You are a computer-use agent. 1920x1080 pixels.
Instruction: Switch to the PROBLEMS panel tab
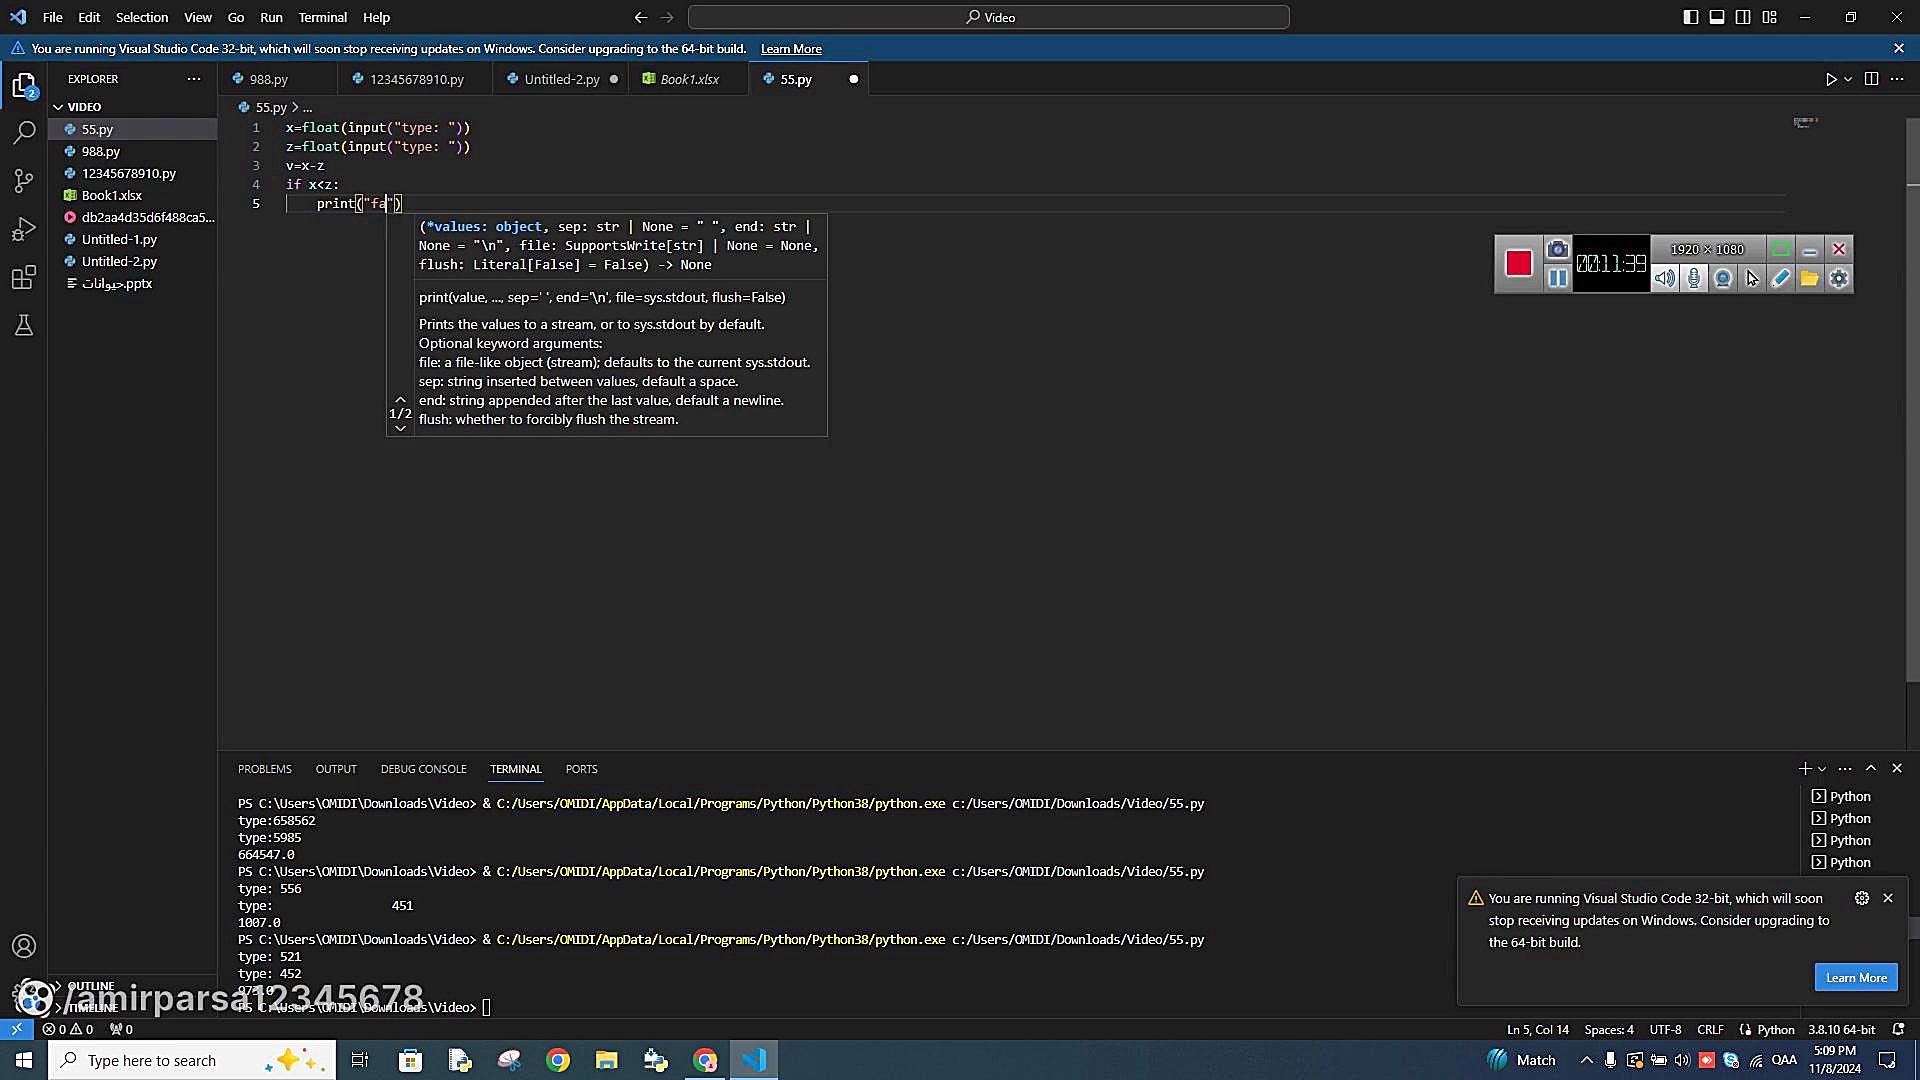[264, 769]
